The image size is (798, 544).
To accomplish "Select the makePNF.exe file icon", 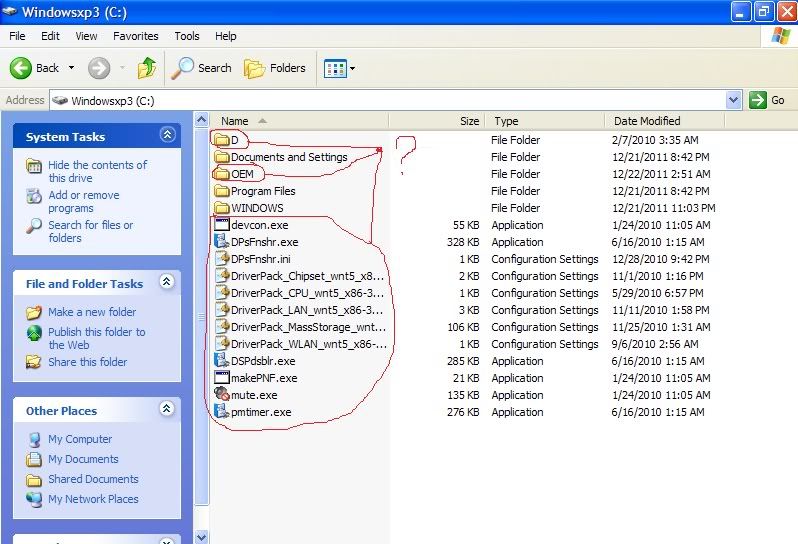I will [222, 378].
